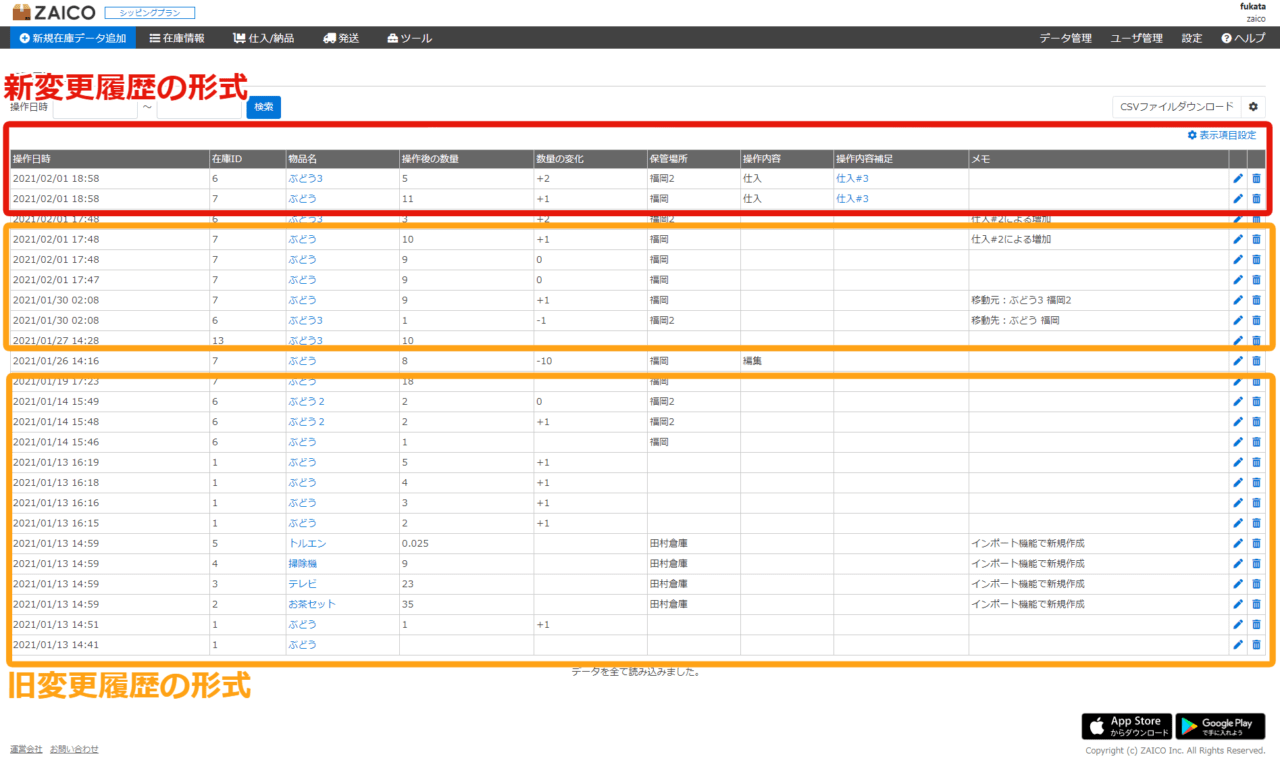Edit the トルエン history row
The image size is (1280, 767).
[x=1238, y=543]
